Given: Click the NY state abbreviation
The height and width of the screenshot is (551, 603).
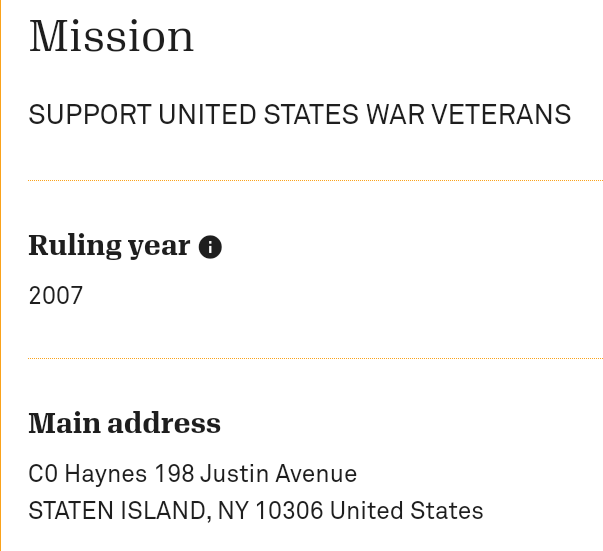Looking at the screenshot, I should (233, 511).
